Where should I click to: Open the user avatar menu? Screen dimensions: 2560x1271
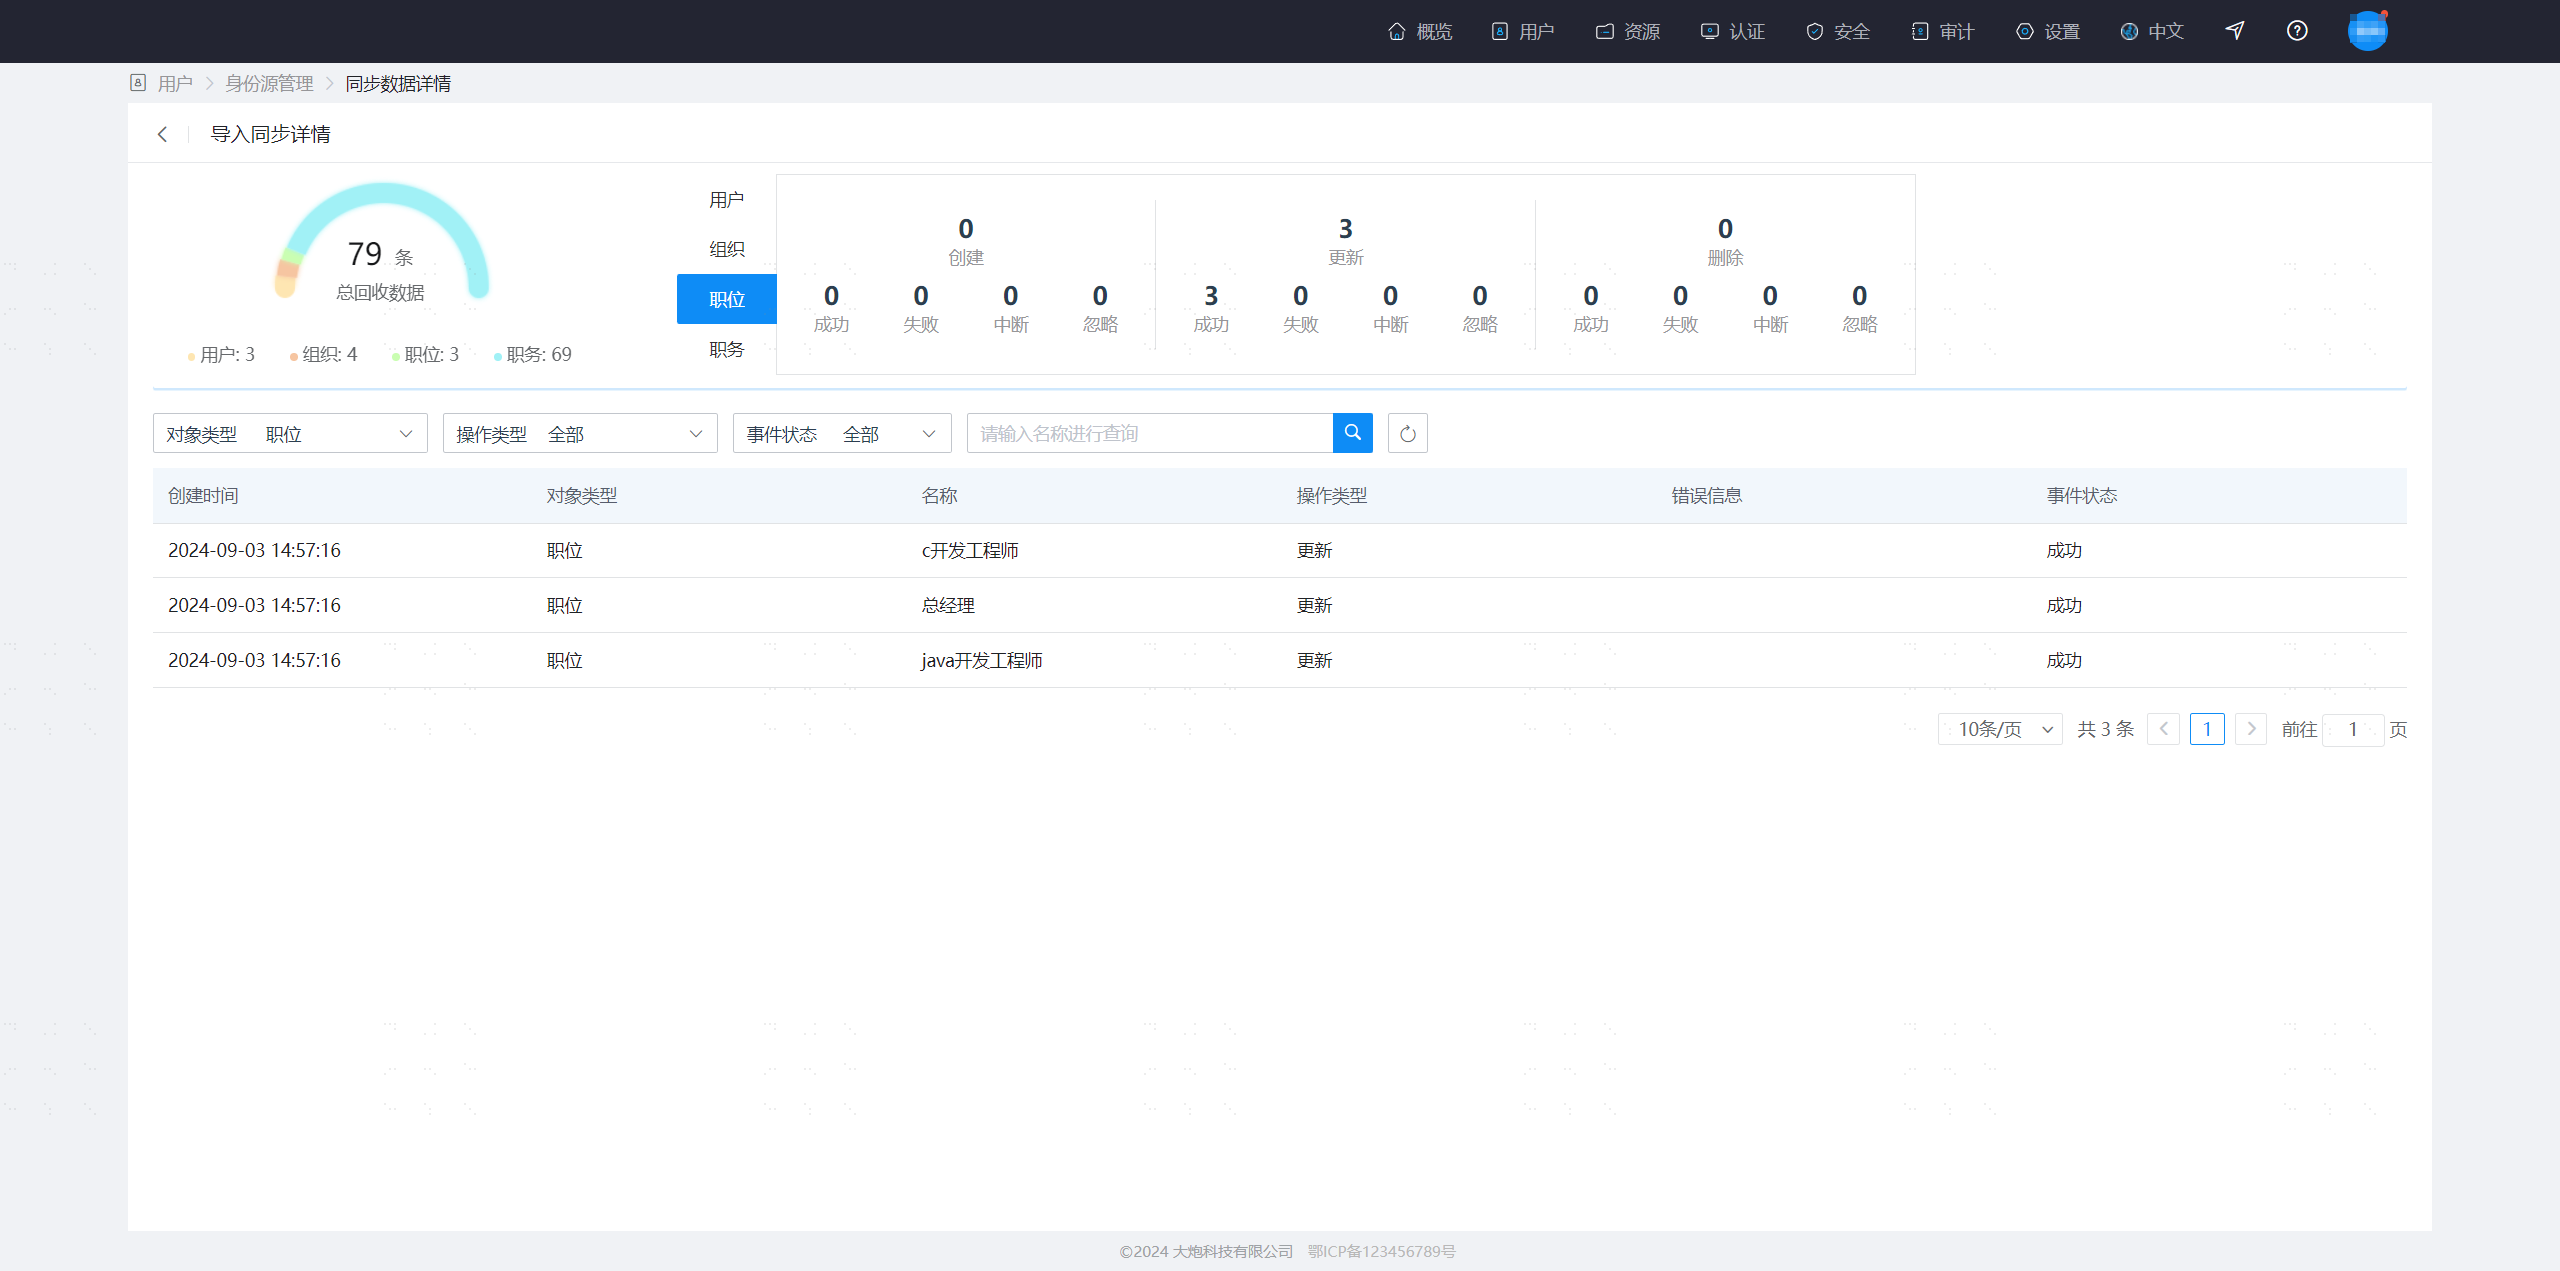click(2367, 31)
